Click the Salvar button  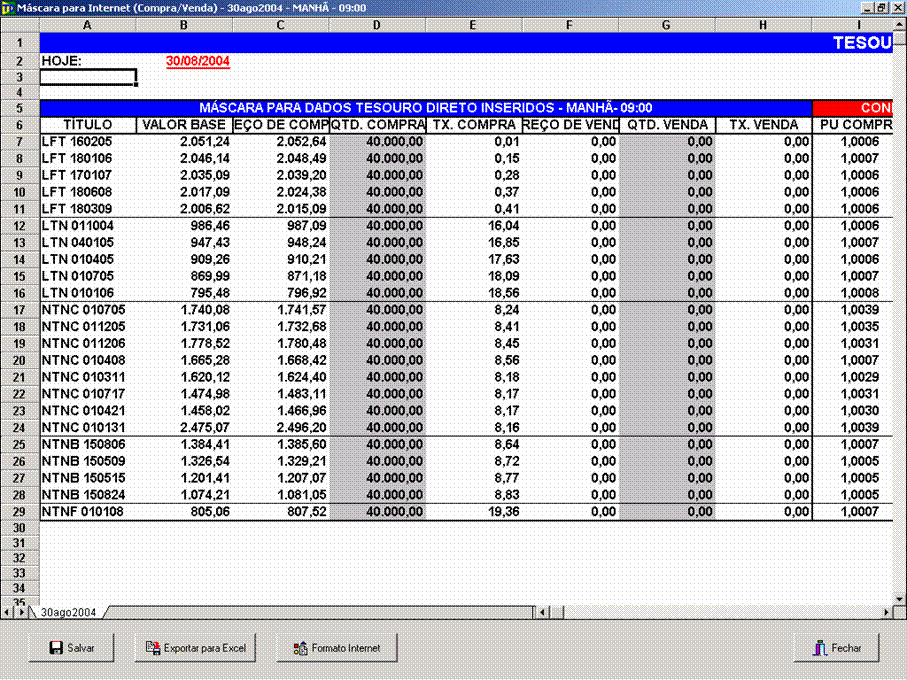(71, 648)
